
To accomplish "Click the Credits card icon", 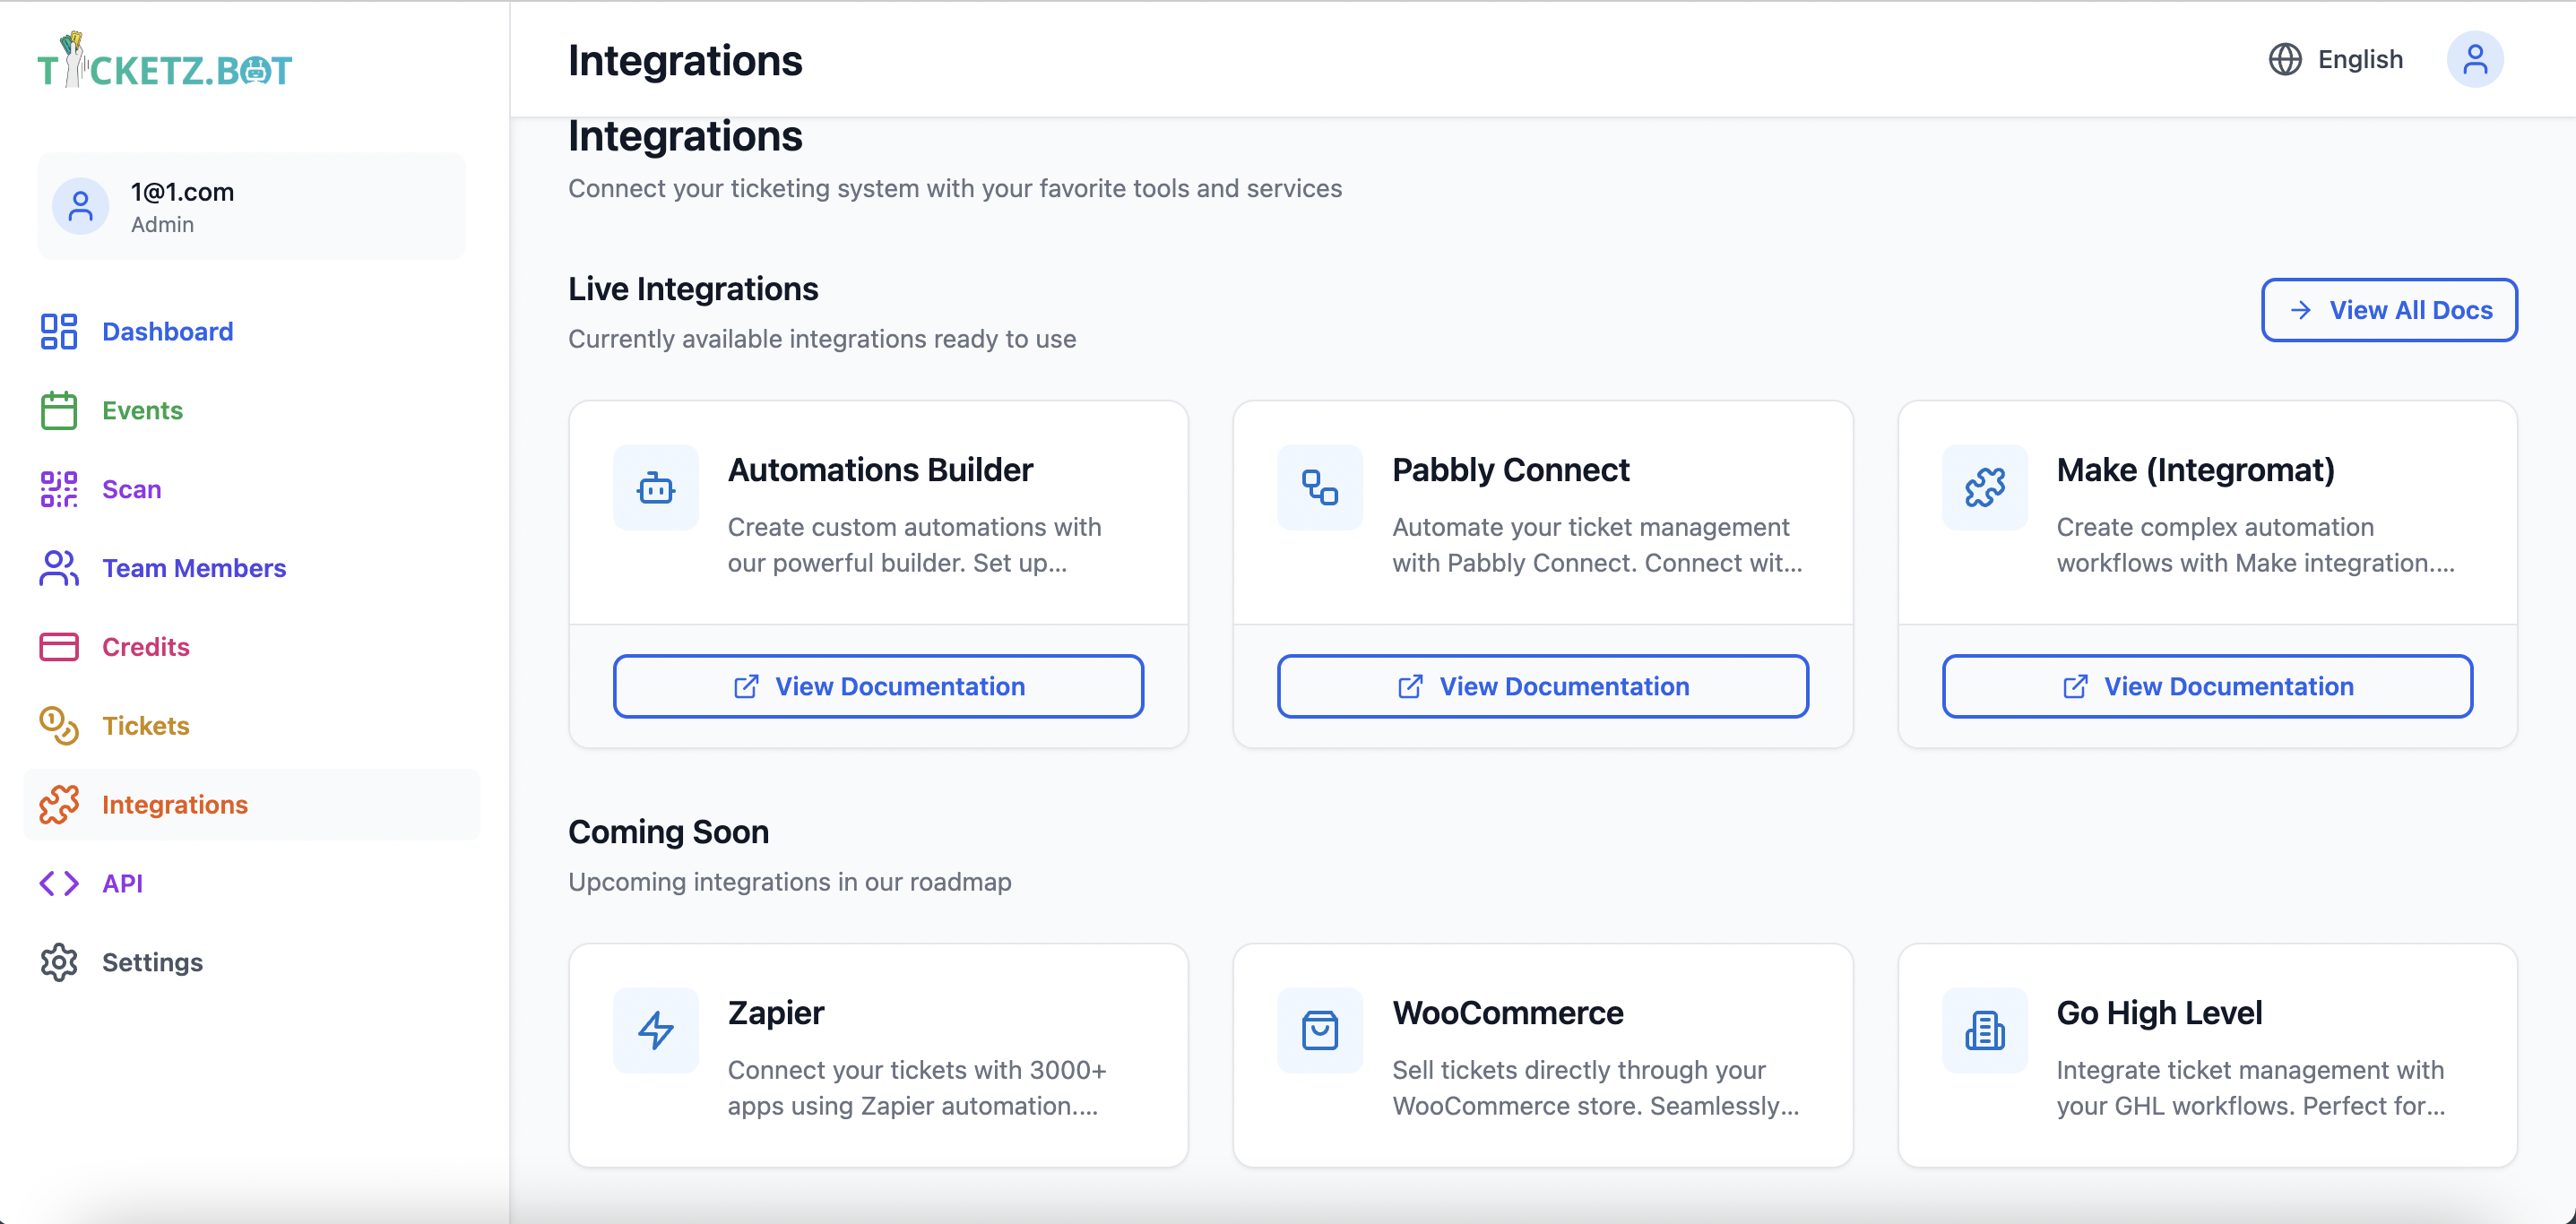I will (x=59, y=647).
